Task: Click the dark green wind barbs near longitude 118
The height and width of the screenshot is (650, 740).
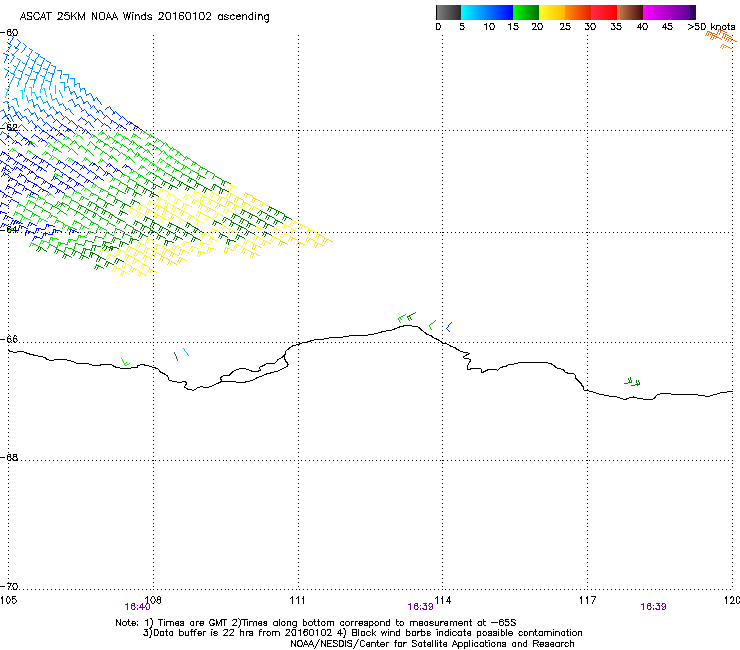Action: point(632,381)
